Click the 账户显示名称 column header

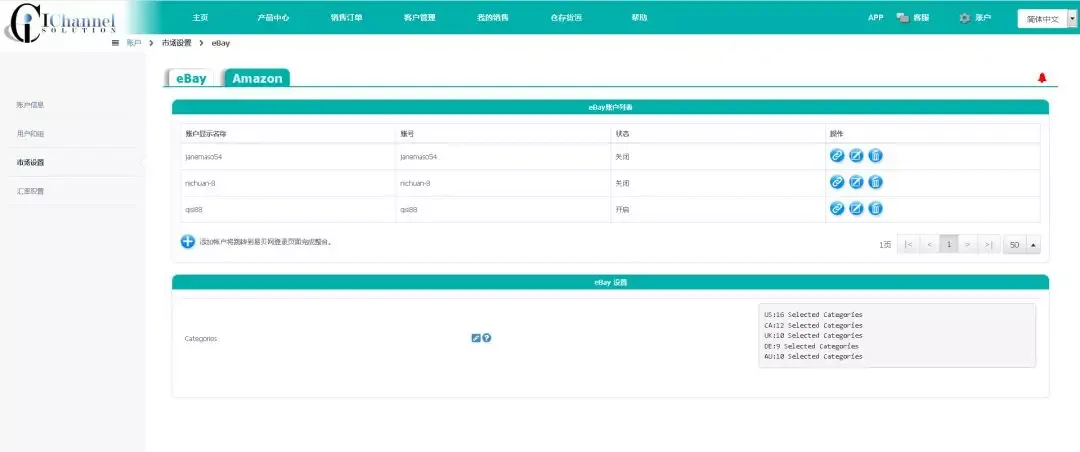click(x=204, y=133)
